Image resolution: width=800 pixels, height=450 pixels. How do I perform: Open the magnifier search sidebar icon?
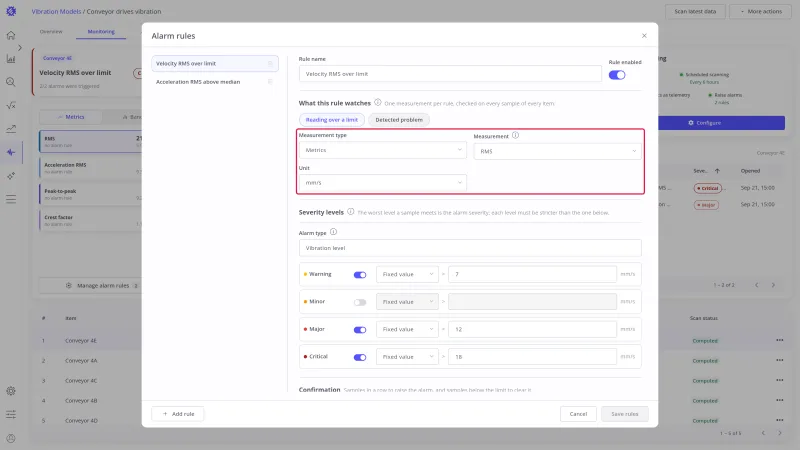[11, 82]
